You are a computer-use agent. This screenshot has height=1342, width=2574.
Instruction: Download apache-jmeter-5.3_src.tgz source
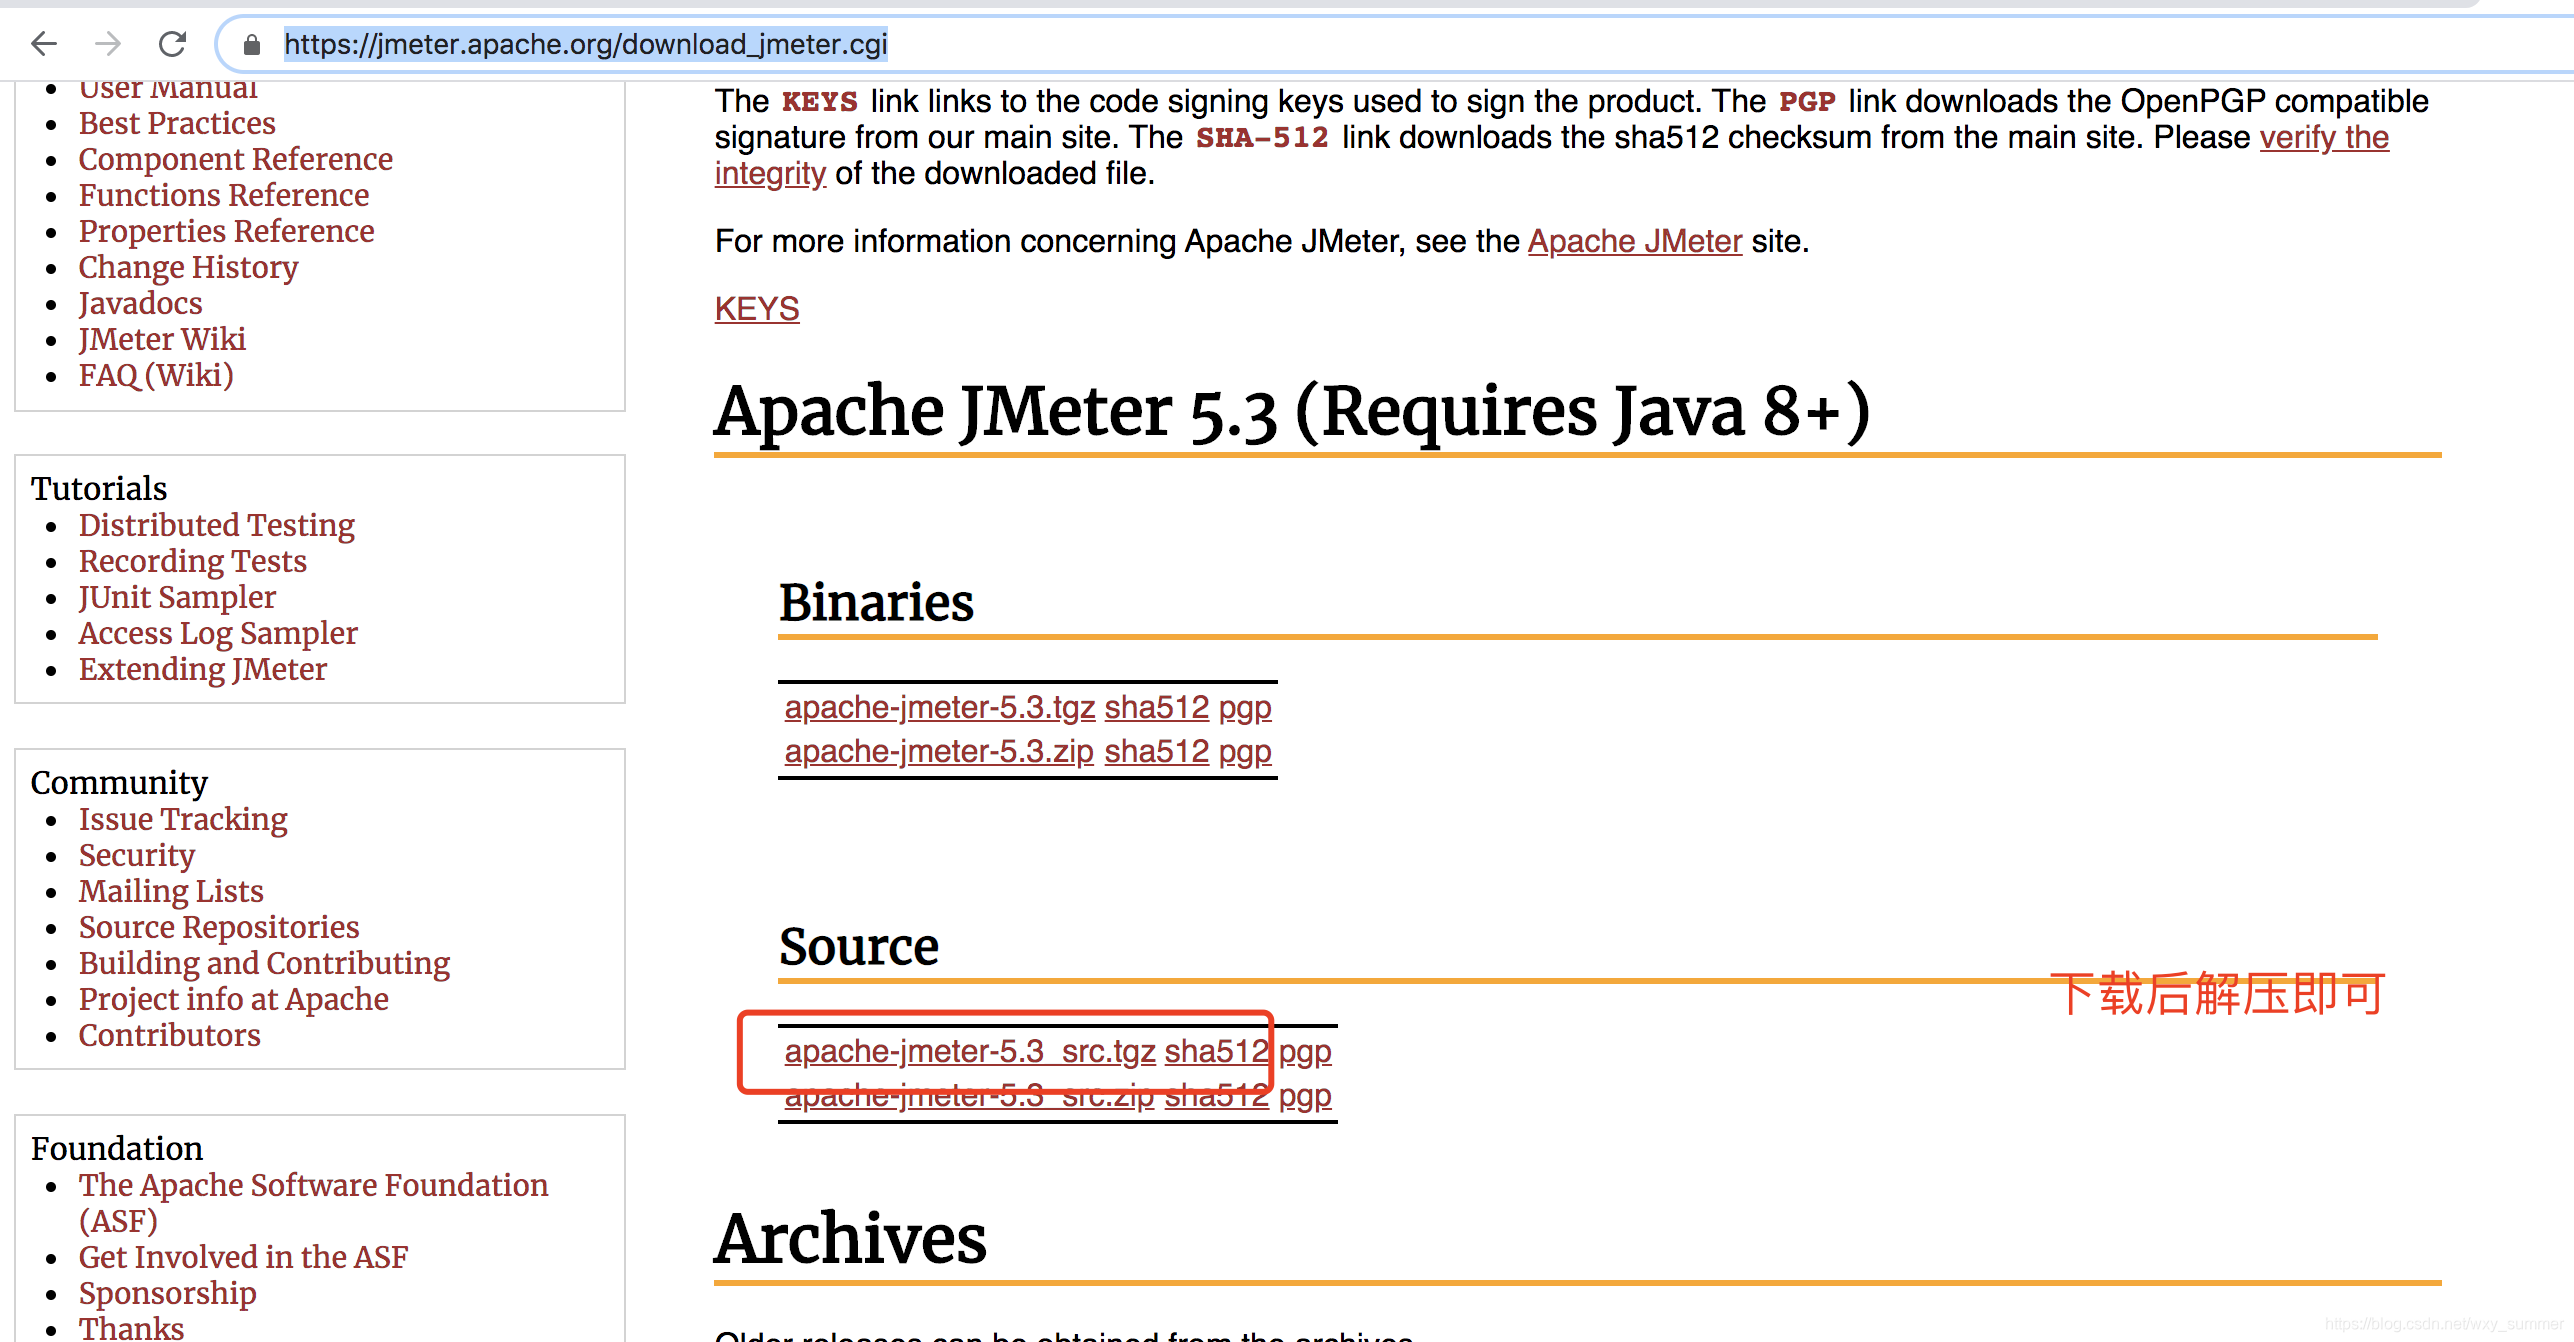click(969, 1051)
